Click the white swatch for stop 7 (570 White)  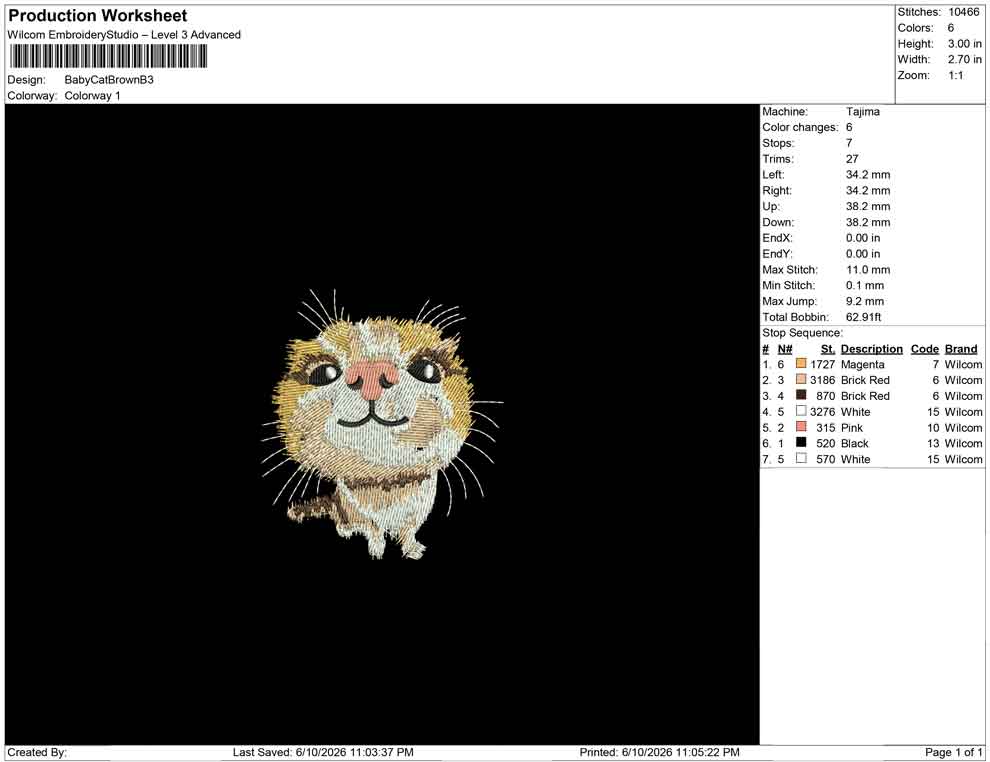(x=801, y=458)
